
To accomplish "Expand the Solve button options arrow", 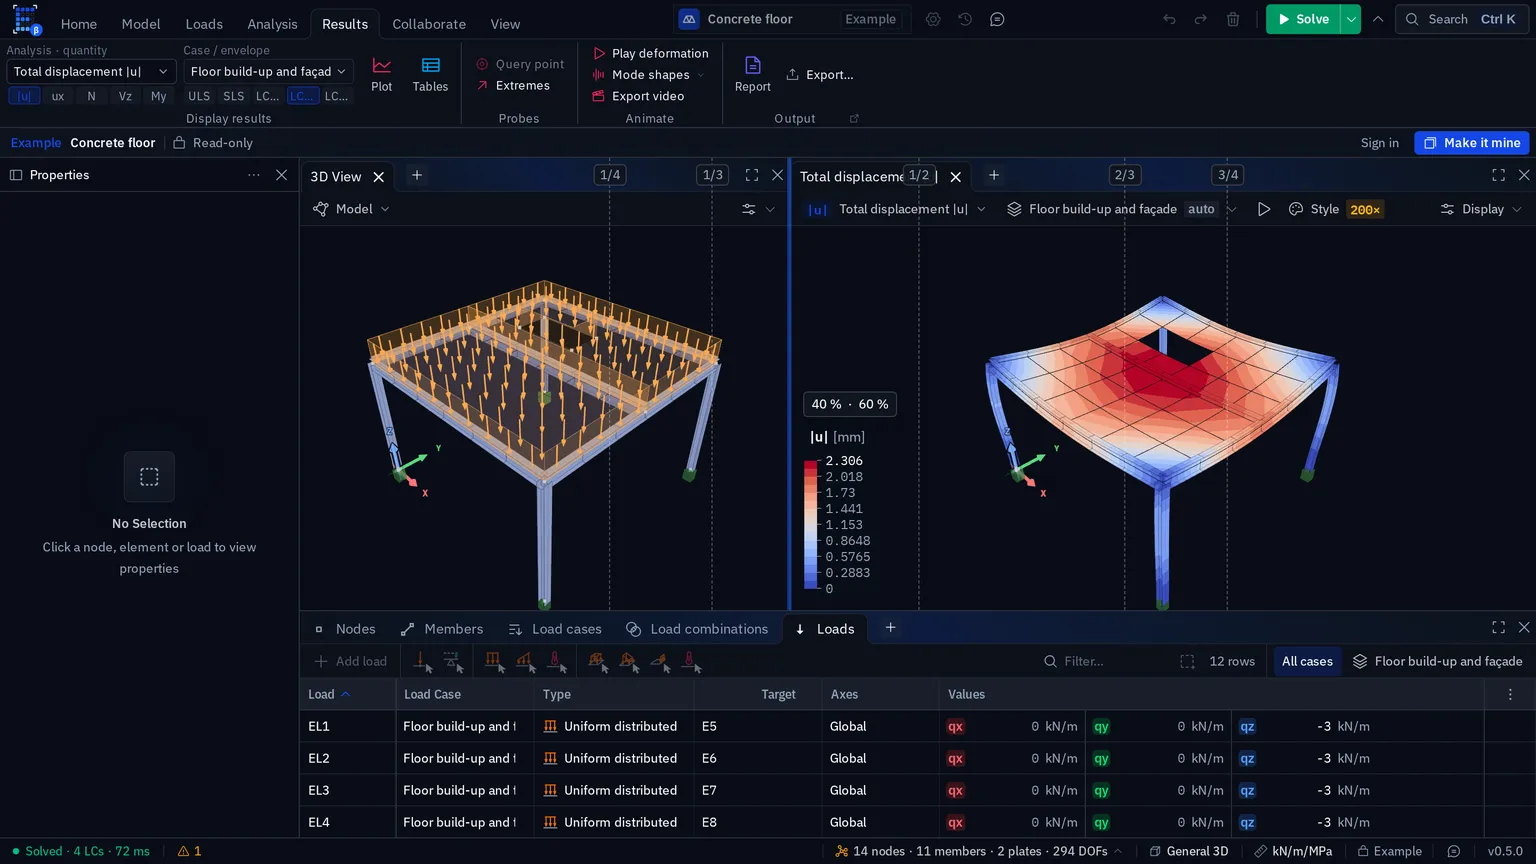I will (x=1351, y=19).
